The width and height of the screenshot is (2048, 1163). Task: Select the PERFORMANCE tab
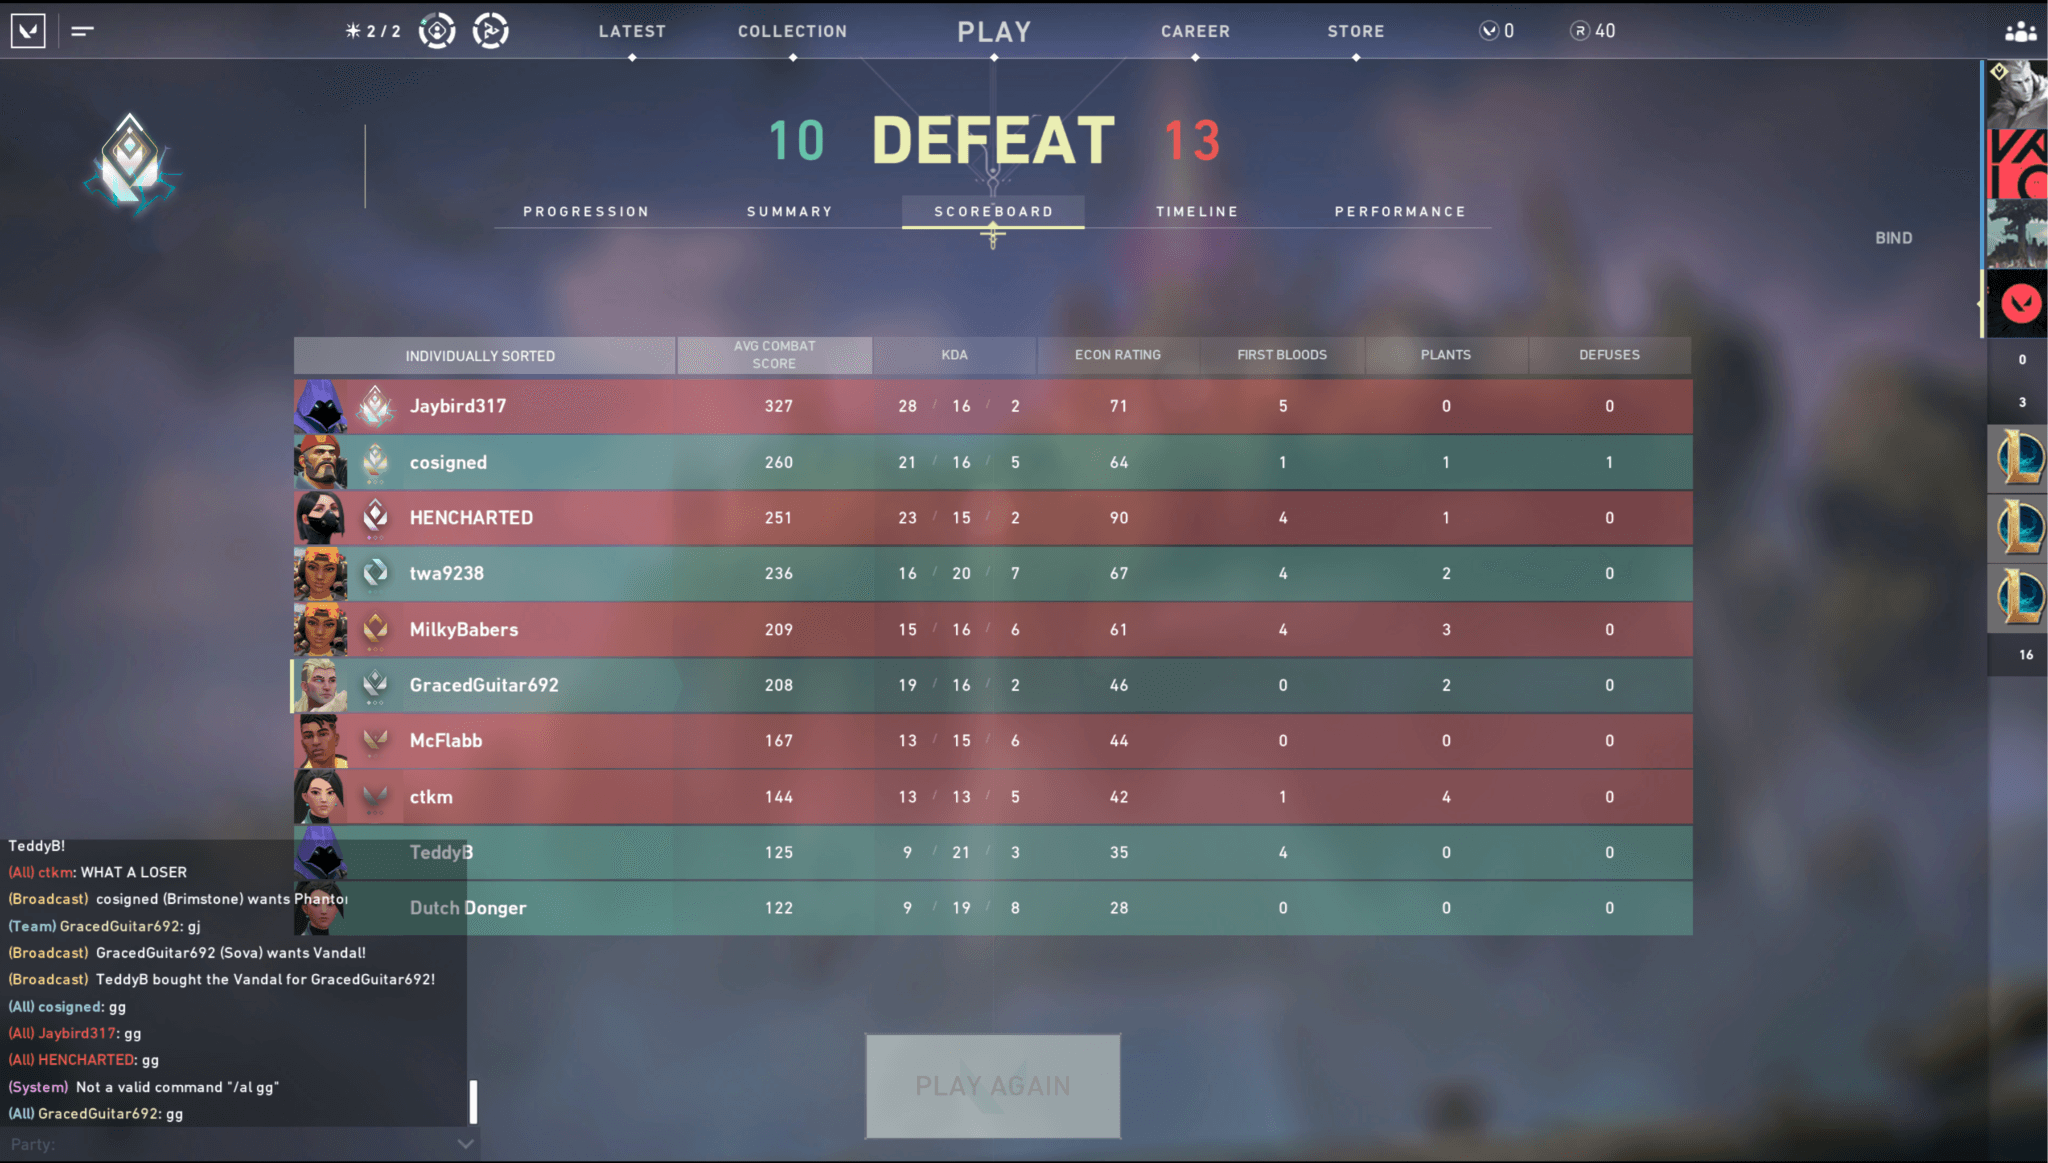tap(1398, 210)
